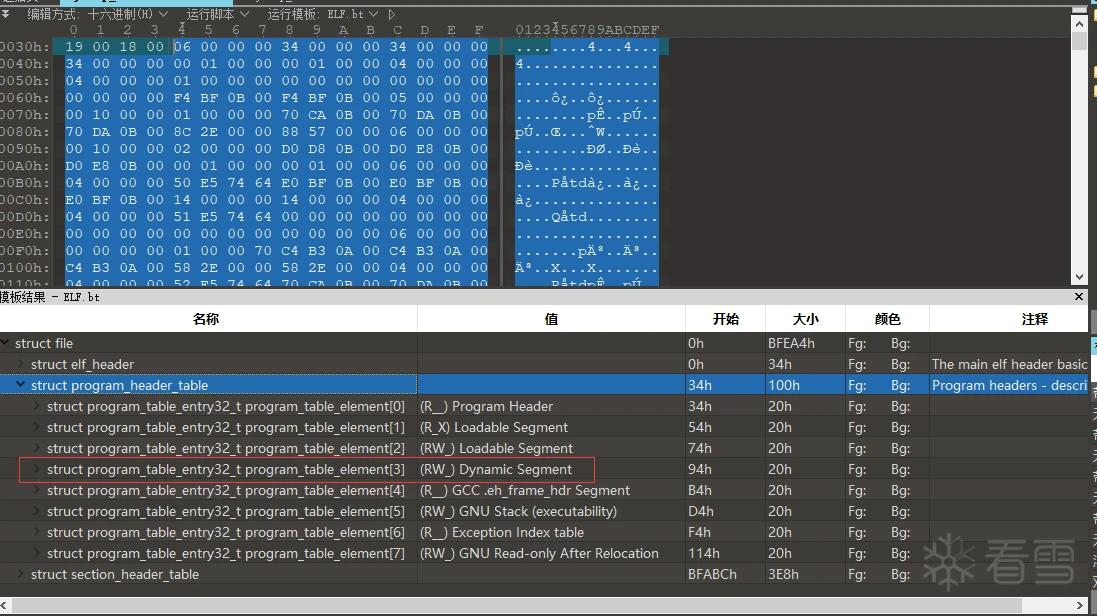This screenshot has height=616, width=1097.
Task: Expand the struct section_header_table node
Action: (x=20, y=574)
